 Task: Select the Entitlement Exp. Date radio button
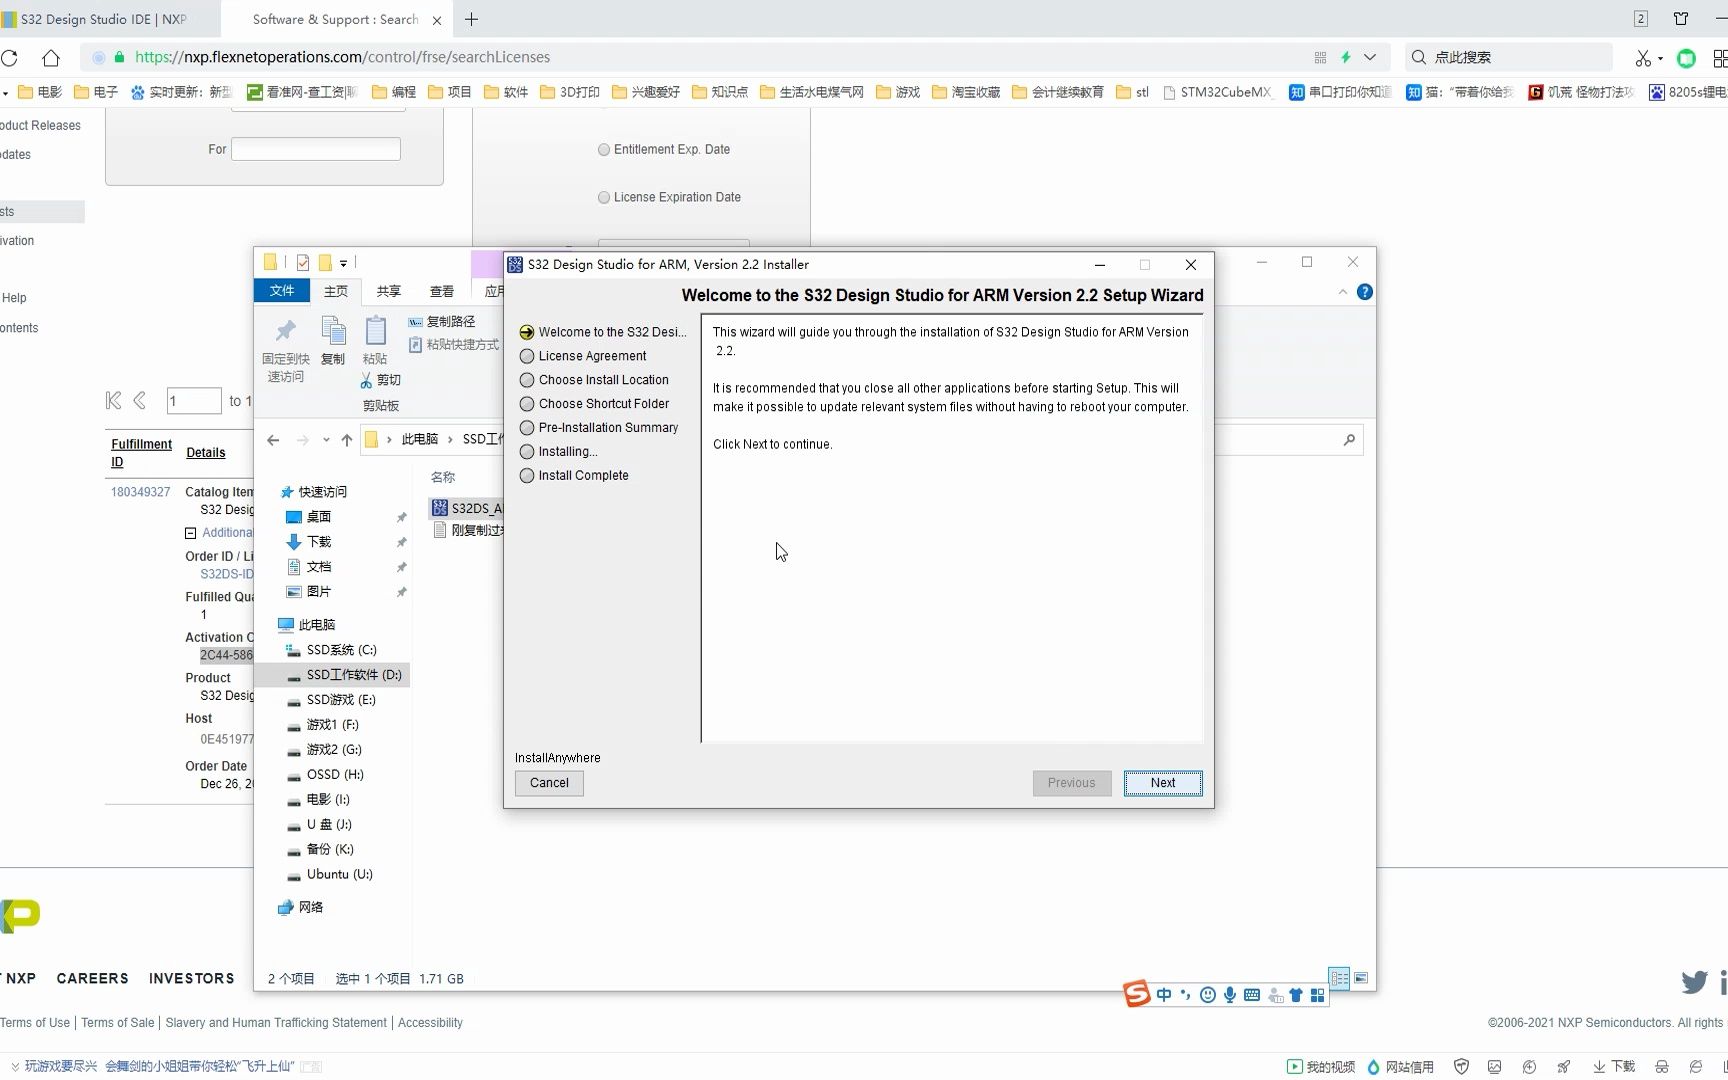pos(604,150)
